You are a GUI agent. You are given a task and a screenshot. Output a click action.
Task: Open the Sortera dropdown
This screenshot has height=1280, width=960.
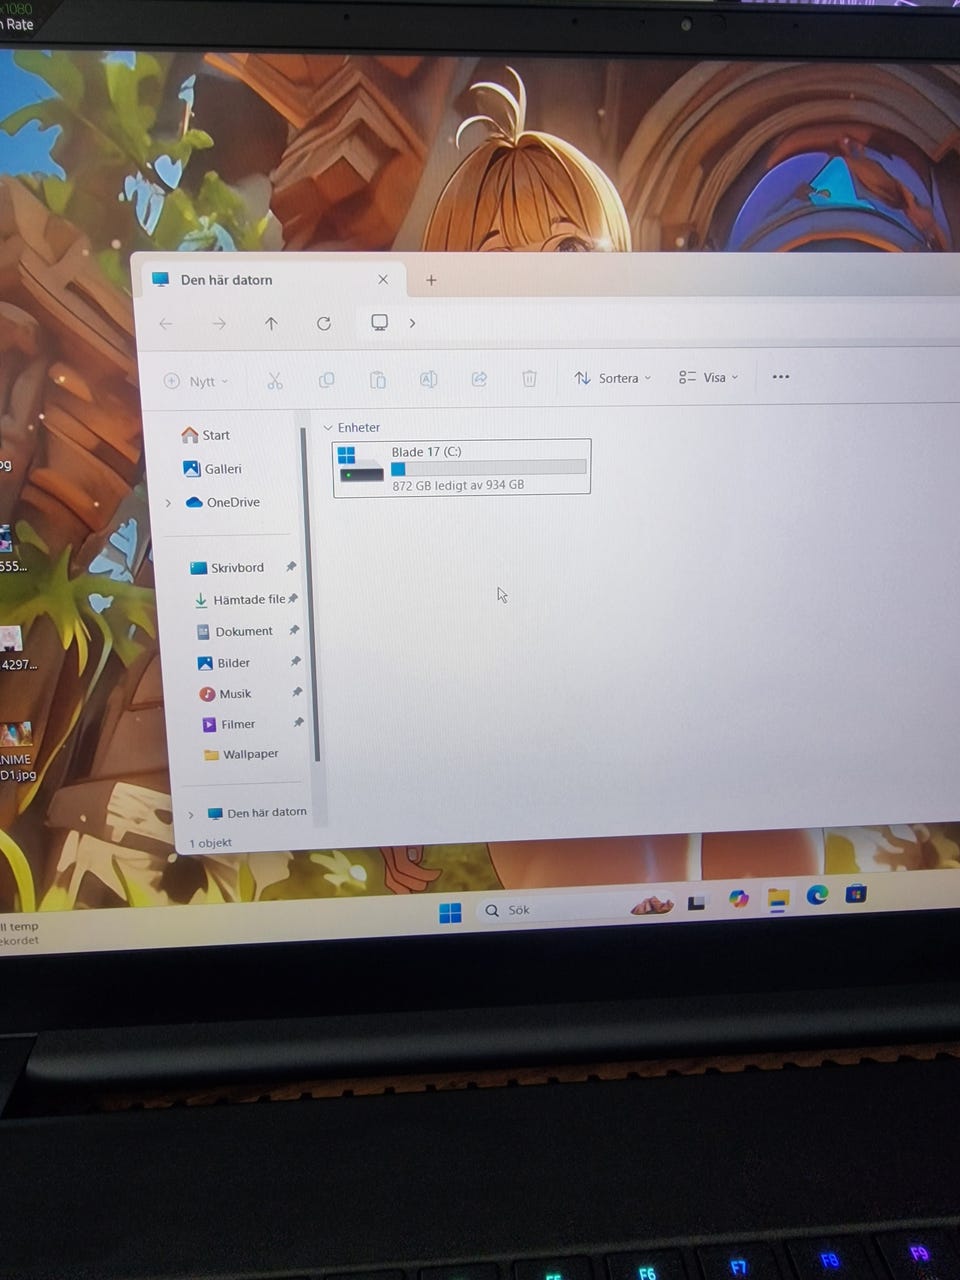coord(613,378)
